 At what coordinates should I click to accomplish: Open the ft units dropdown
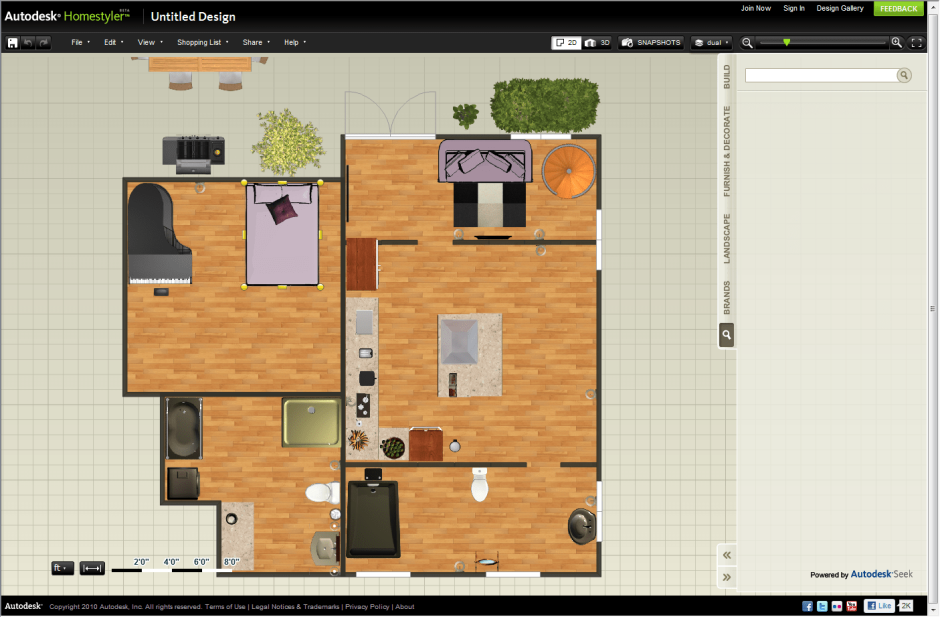point(62,568)
